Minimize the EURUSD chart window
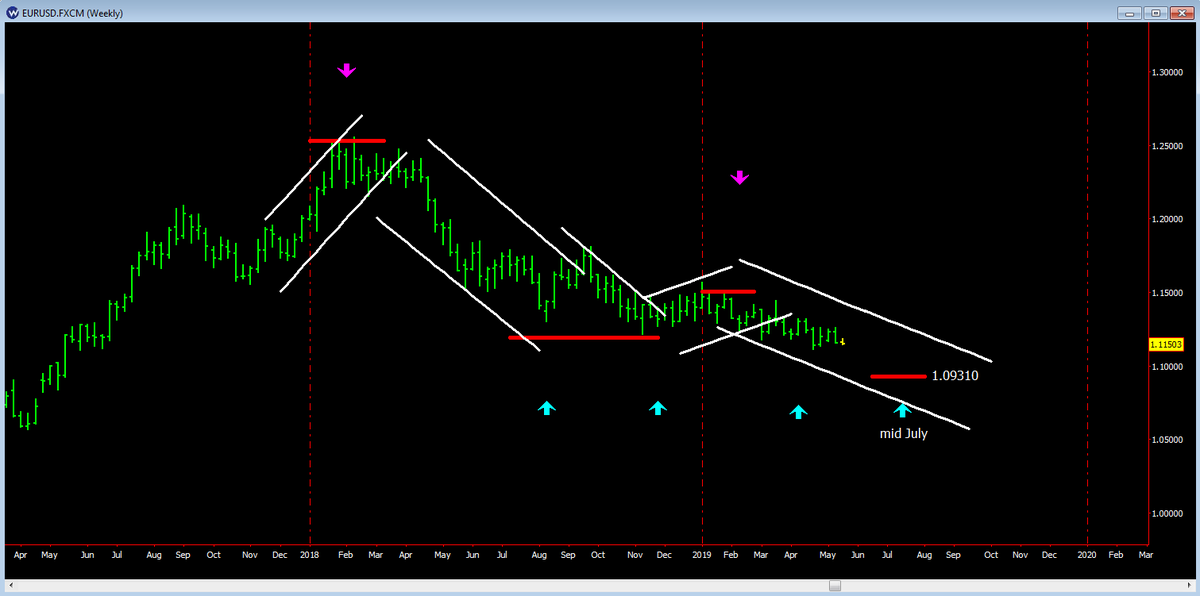 (1130, 12)
